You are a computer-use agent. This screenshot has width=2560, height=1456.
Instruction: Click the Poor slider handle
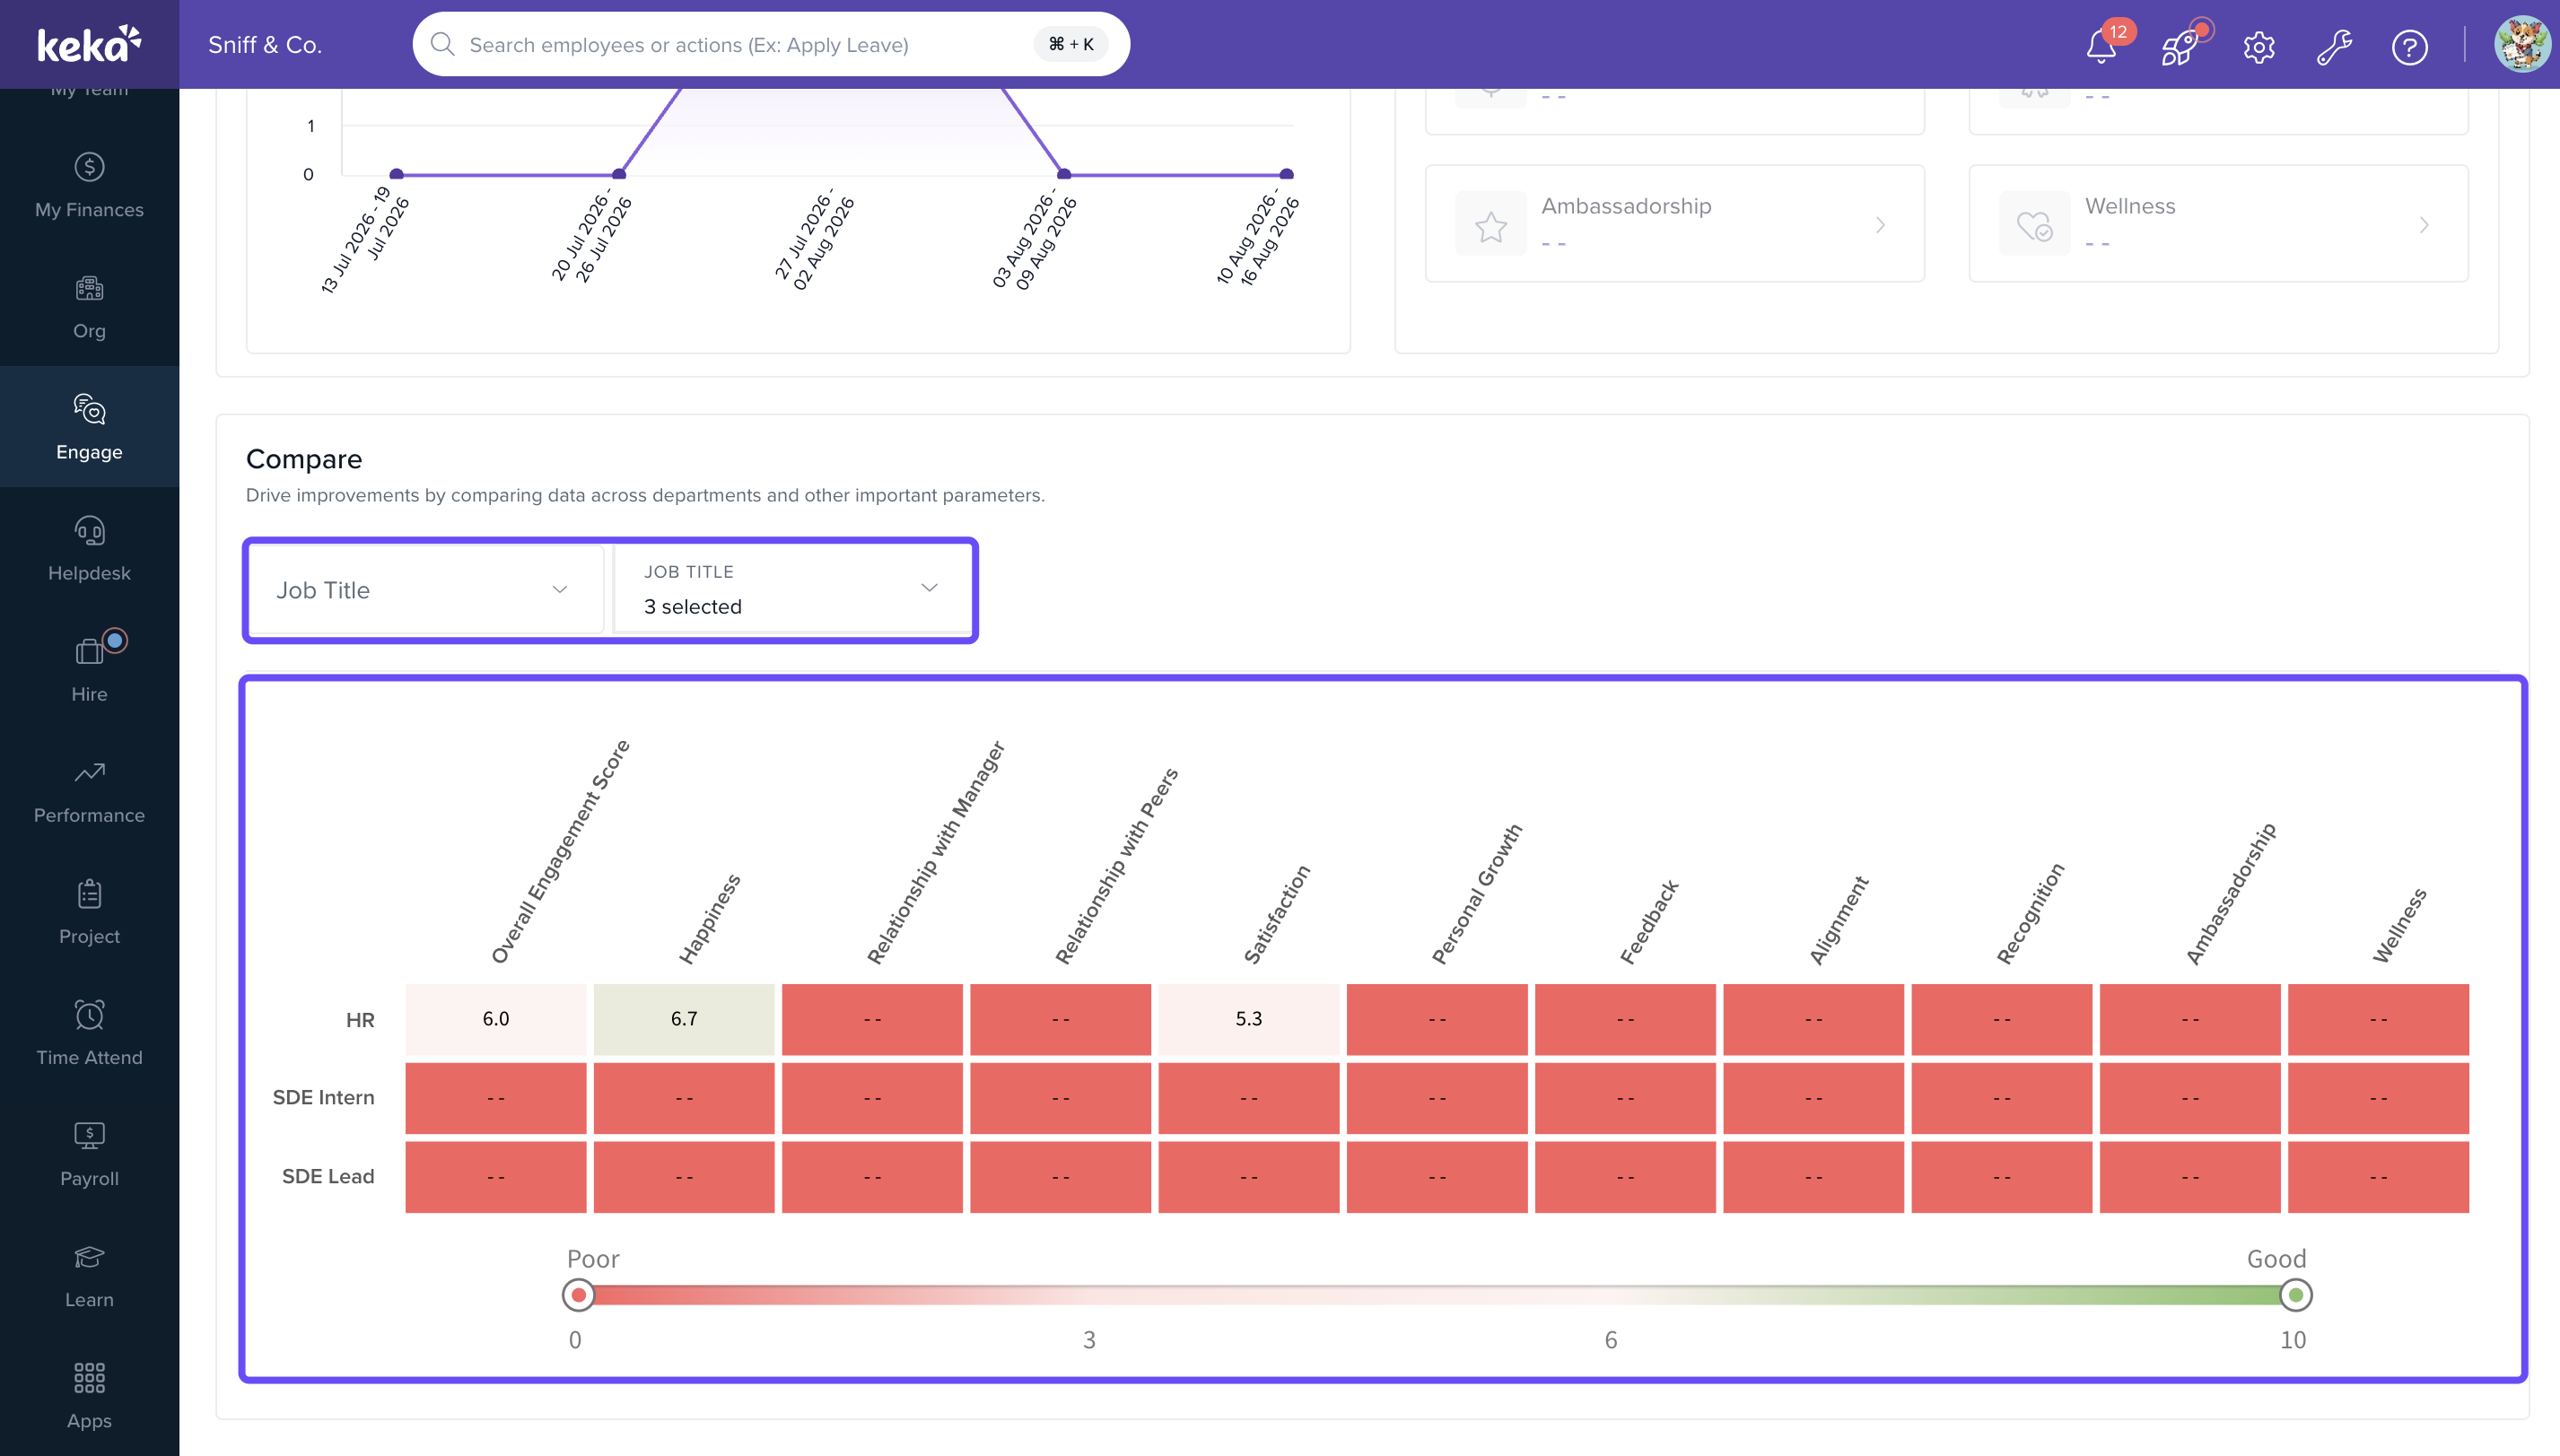click(578, 1295)
